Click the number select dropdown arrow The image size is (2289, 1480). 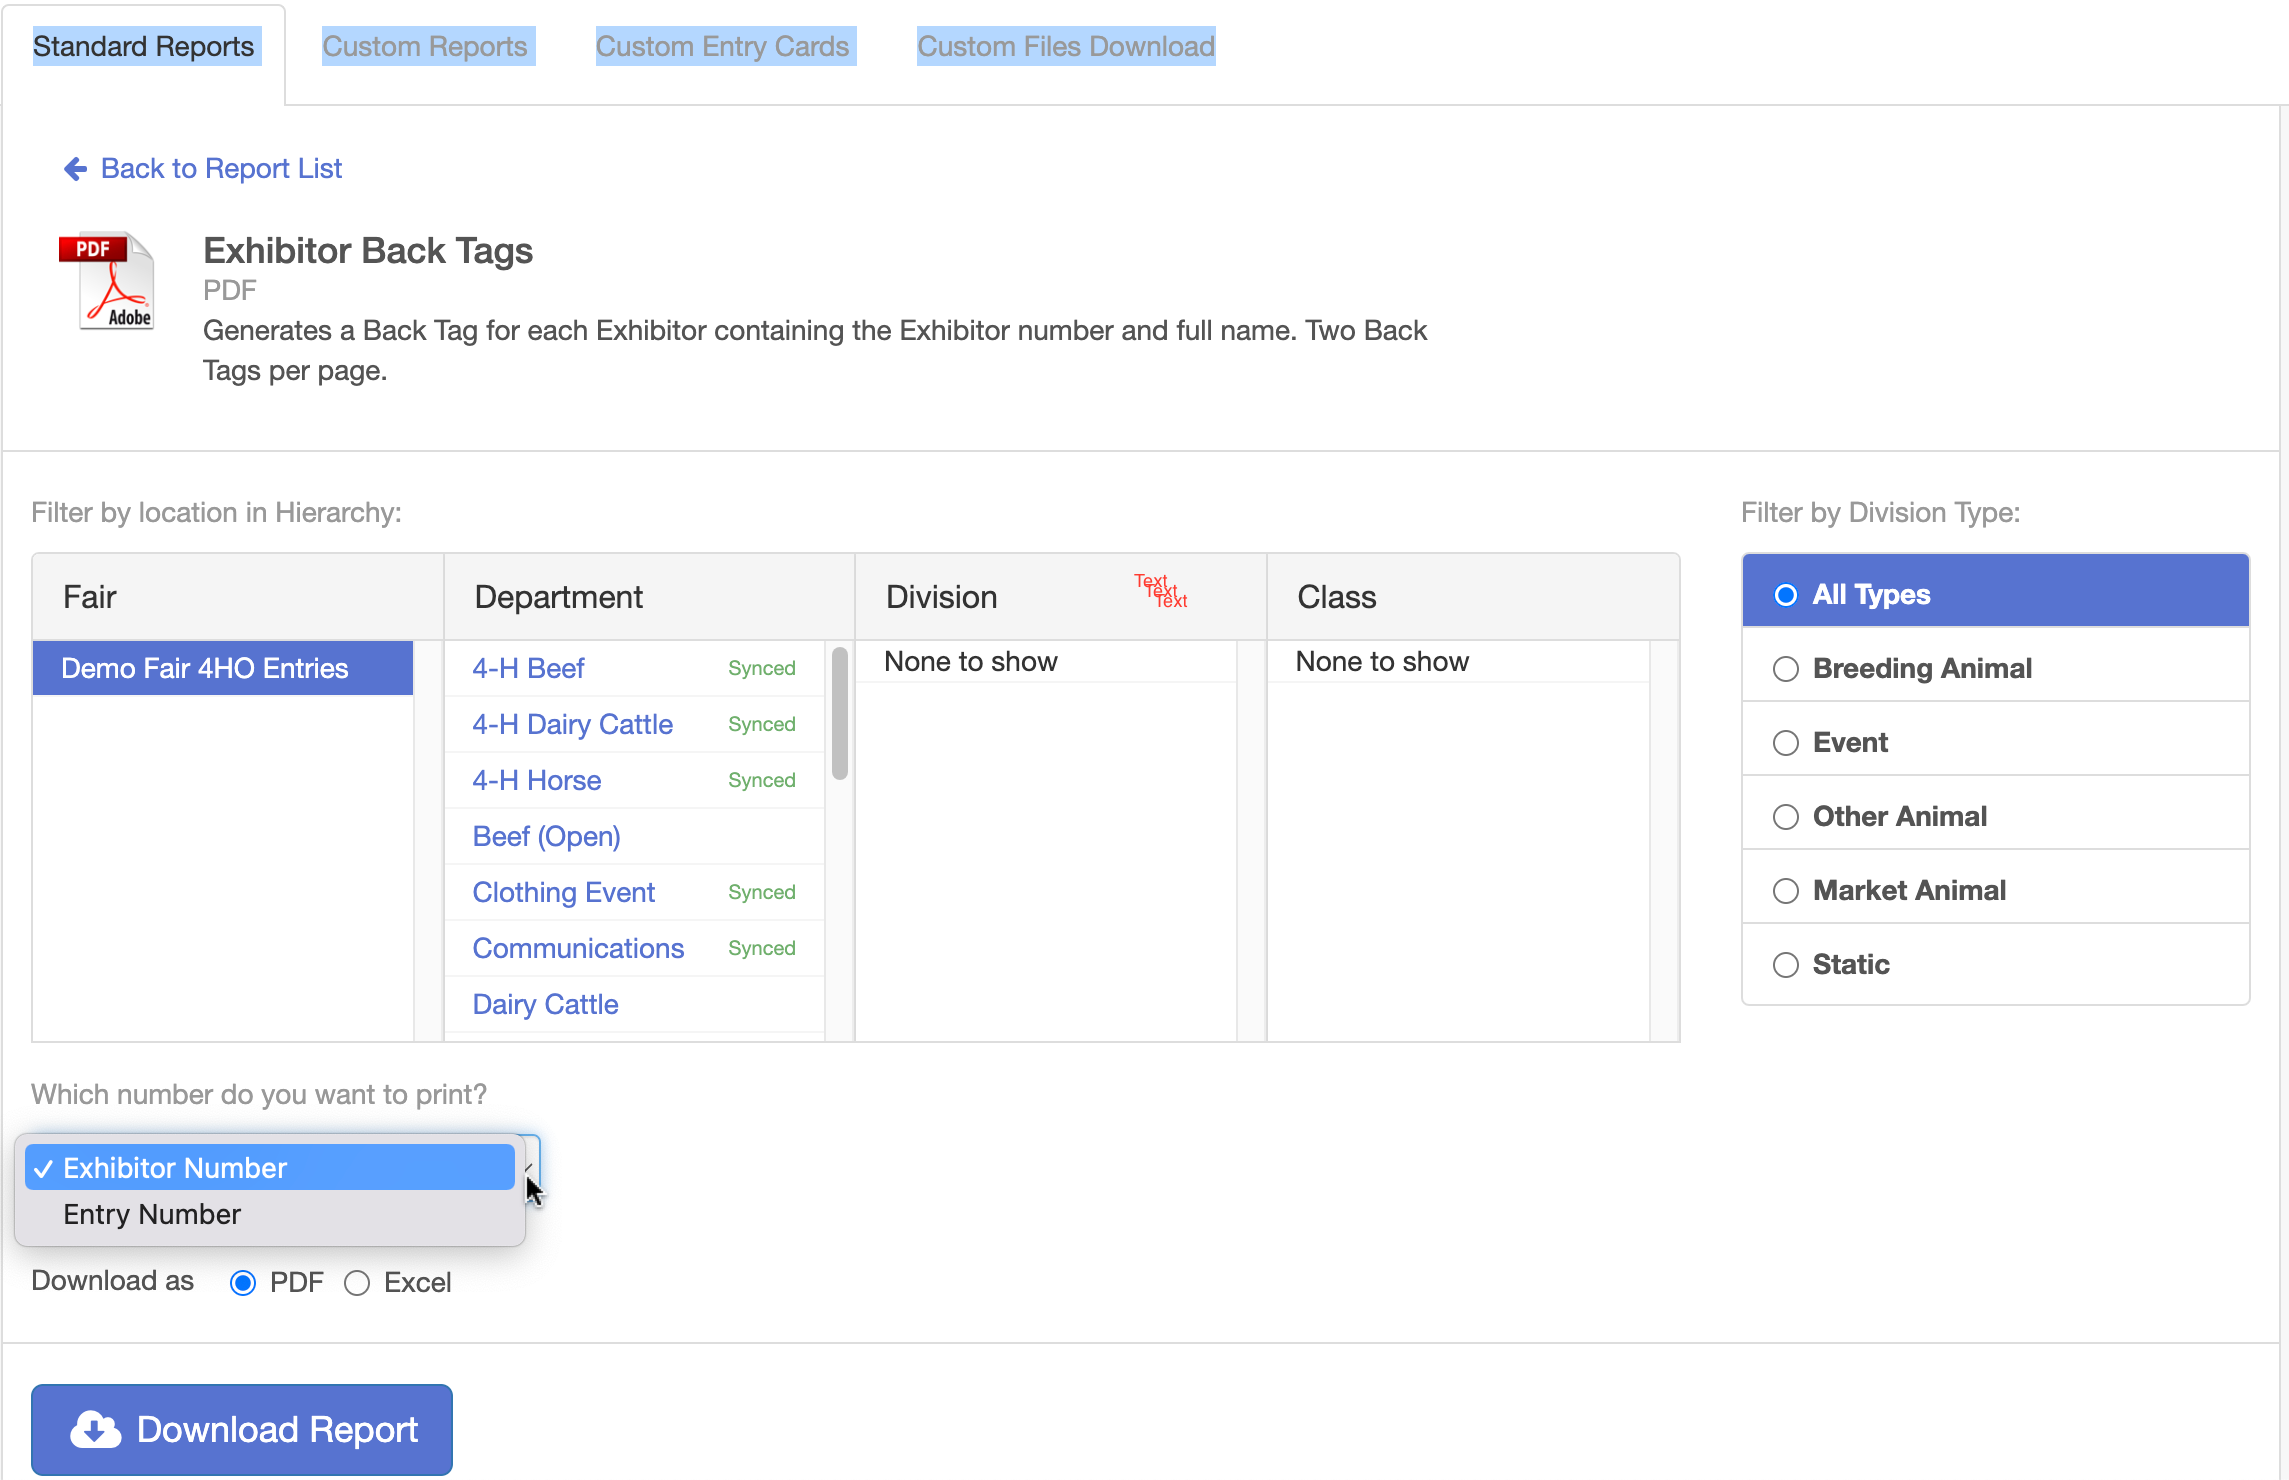(x=529, y=1166)
